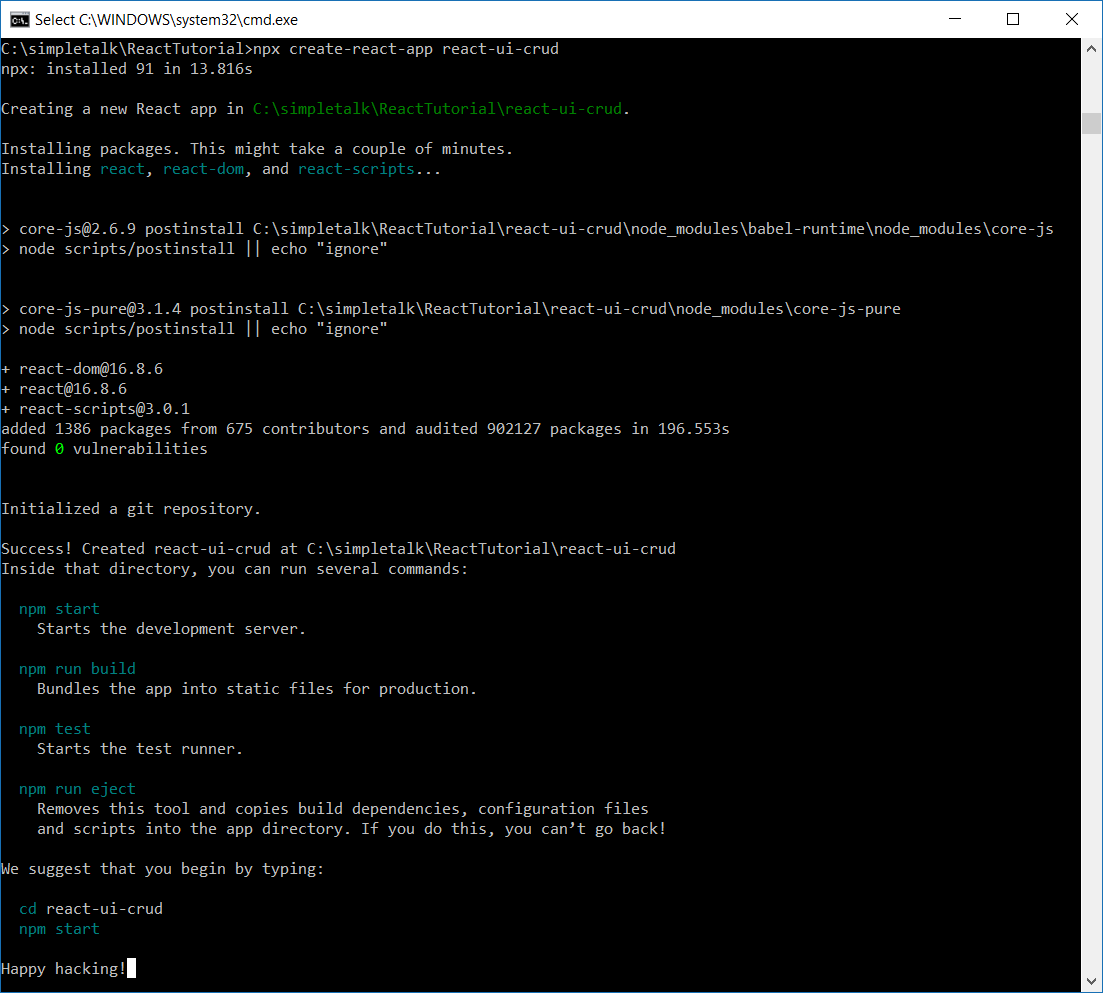This screenshot has height=993, width=1103.
Task: Click the 'core-js-pure@3.1.4 postinstall' line
Action: (451, 309)
